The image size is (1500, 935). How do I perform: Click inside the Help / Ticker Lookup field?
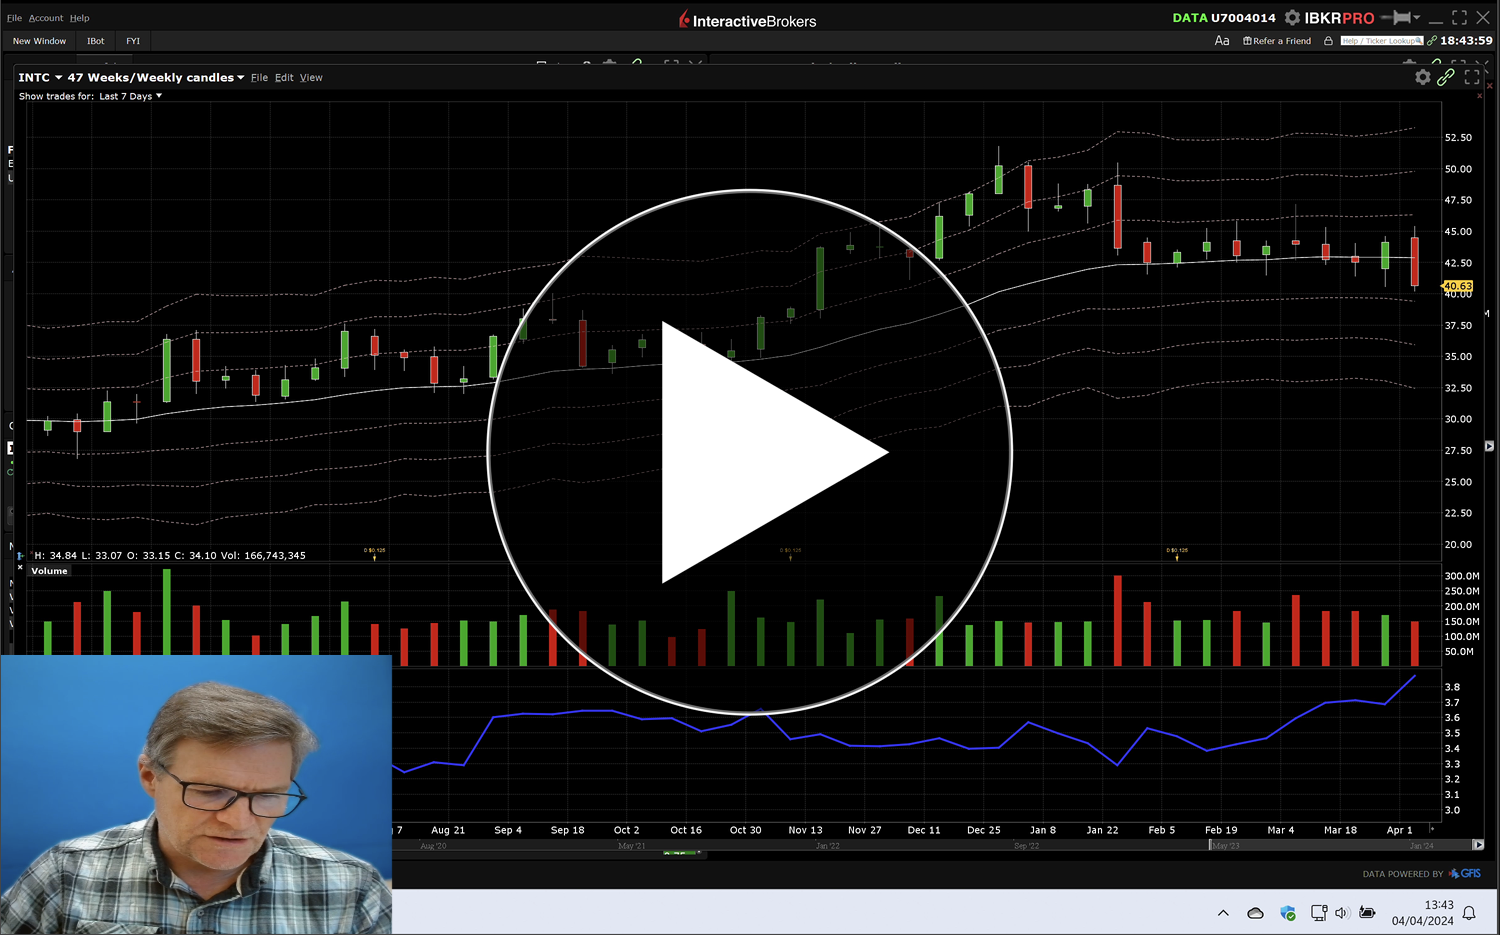click(1381, 40)
